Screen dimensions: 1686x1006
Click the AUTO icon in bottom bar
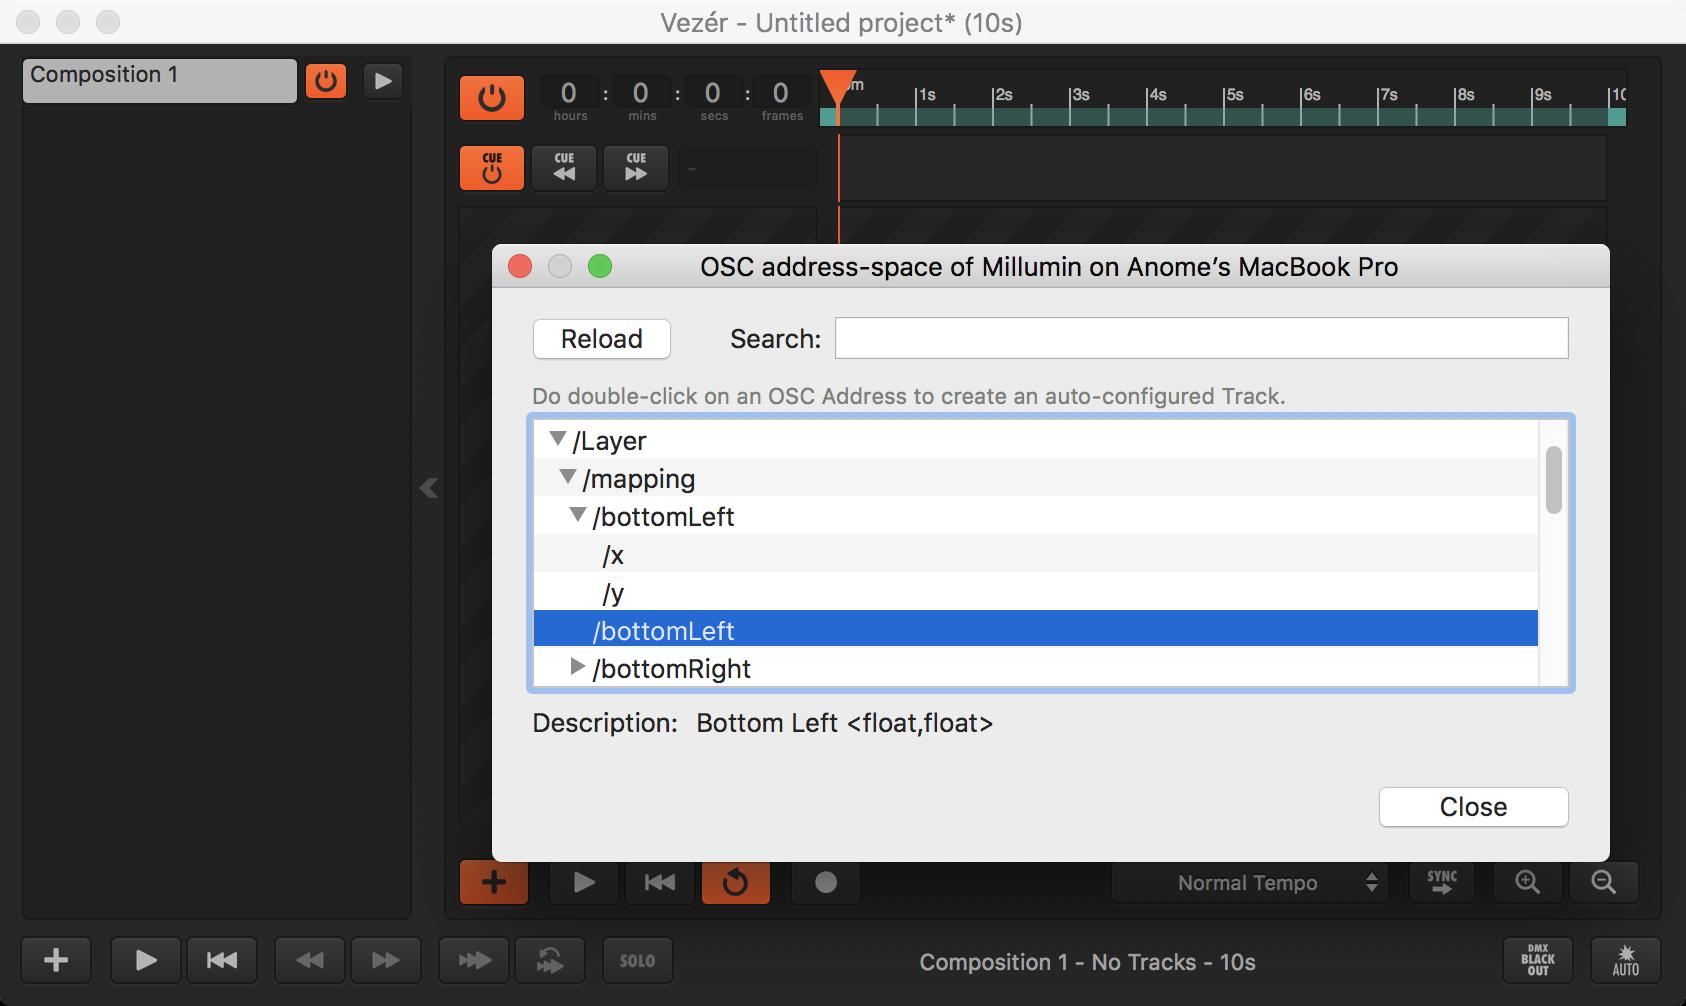1625,961
